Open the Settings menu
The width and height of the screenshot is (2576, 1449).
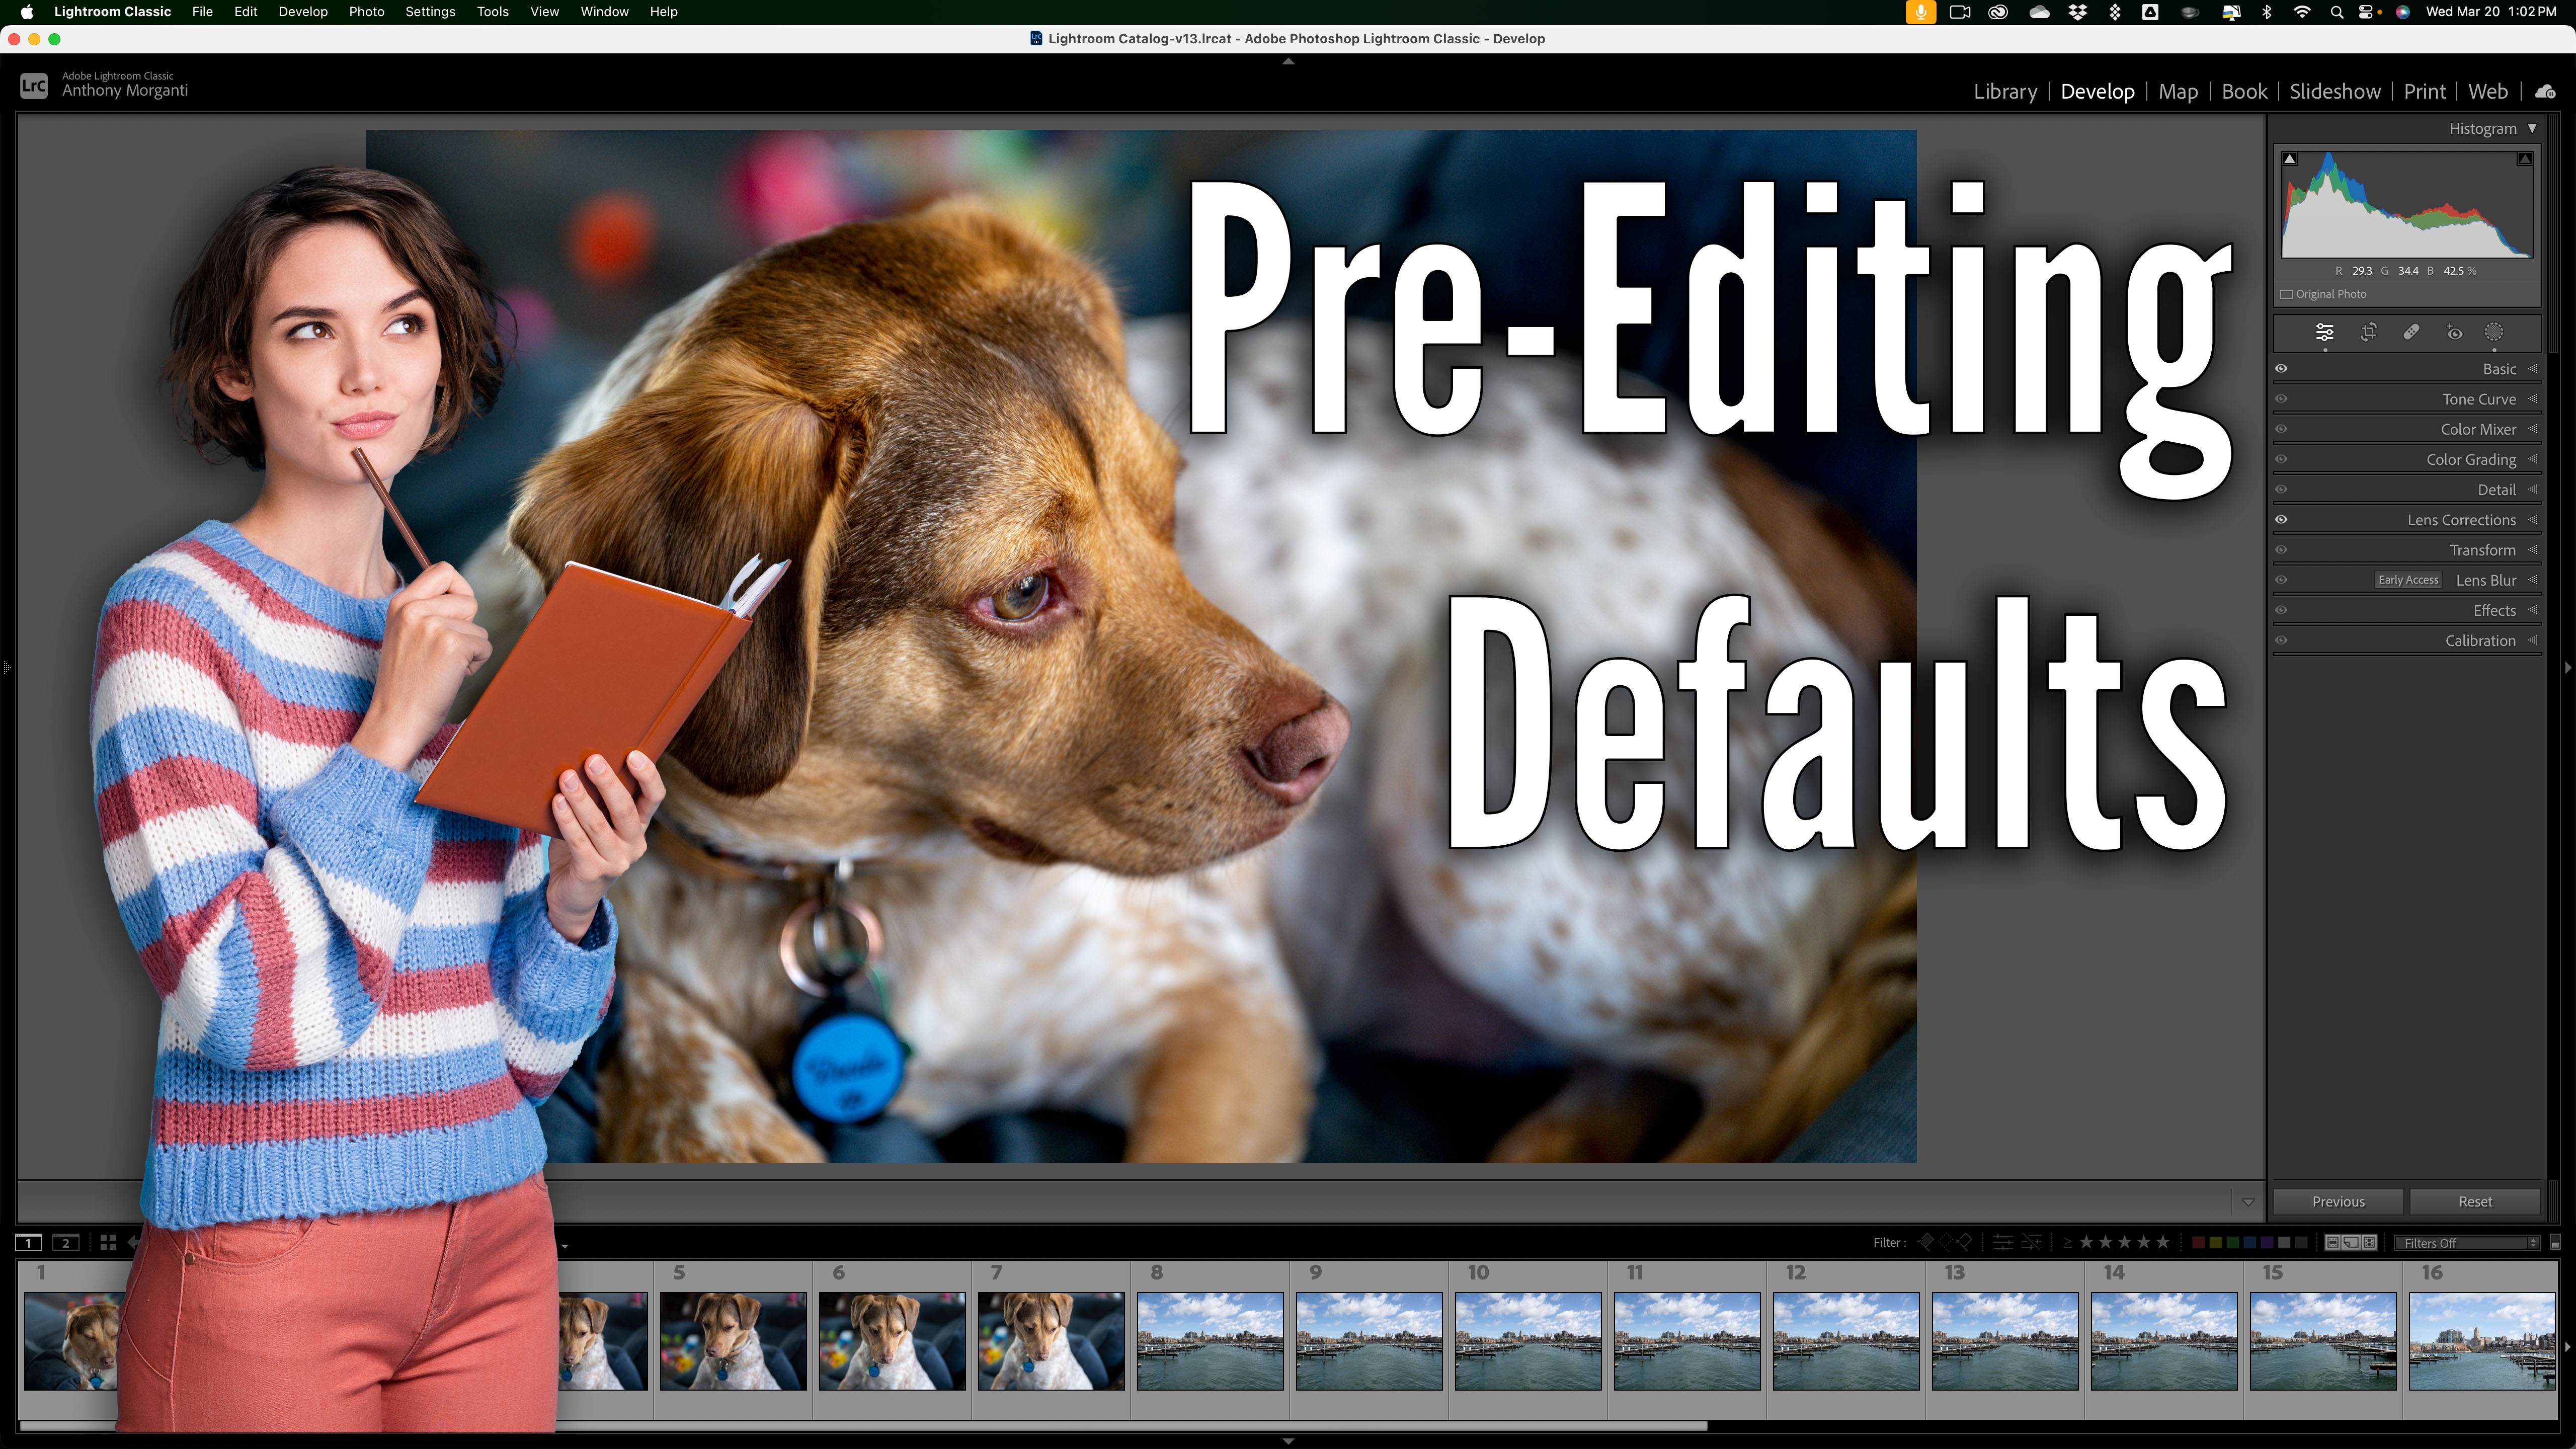point(430,12)
